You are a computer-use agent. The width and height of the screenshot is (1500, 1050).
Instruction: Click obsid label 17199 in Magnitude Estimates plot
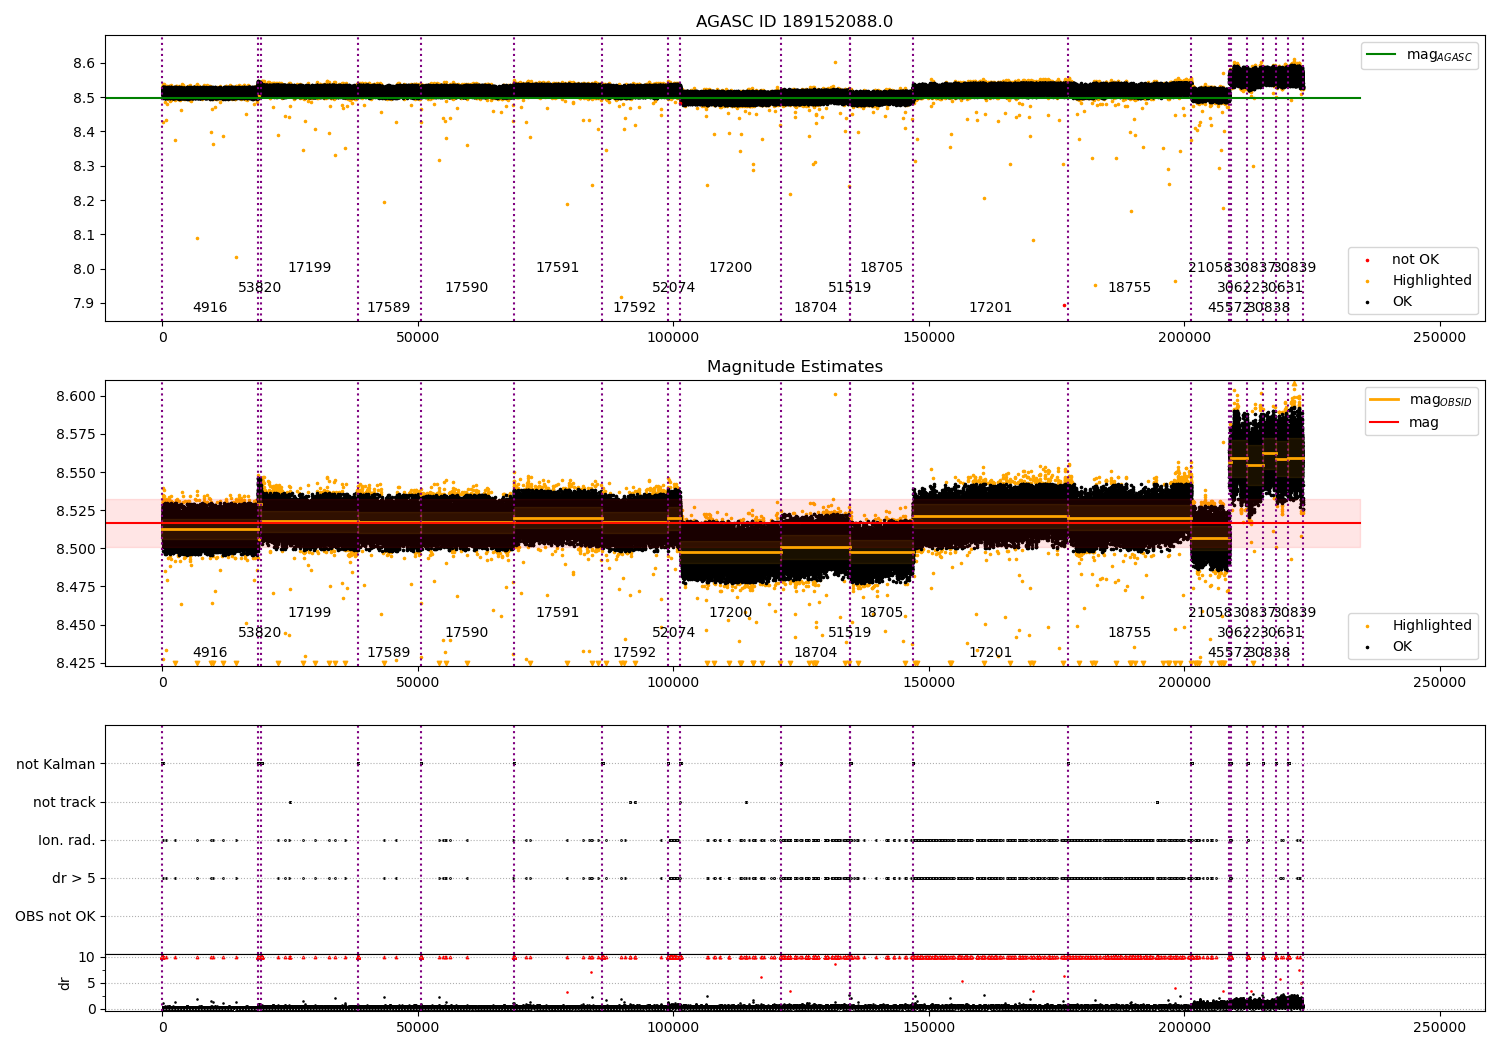point(310,613)
